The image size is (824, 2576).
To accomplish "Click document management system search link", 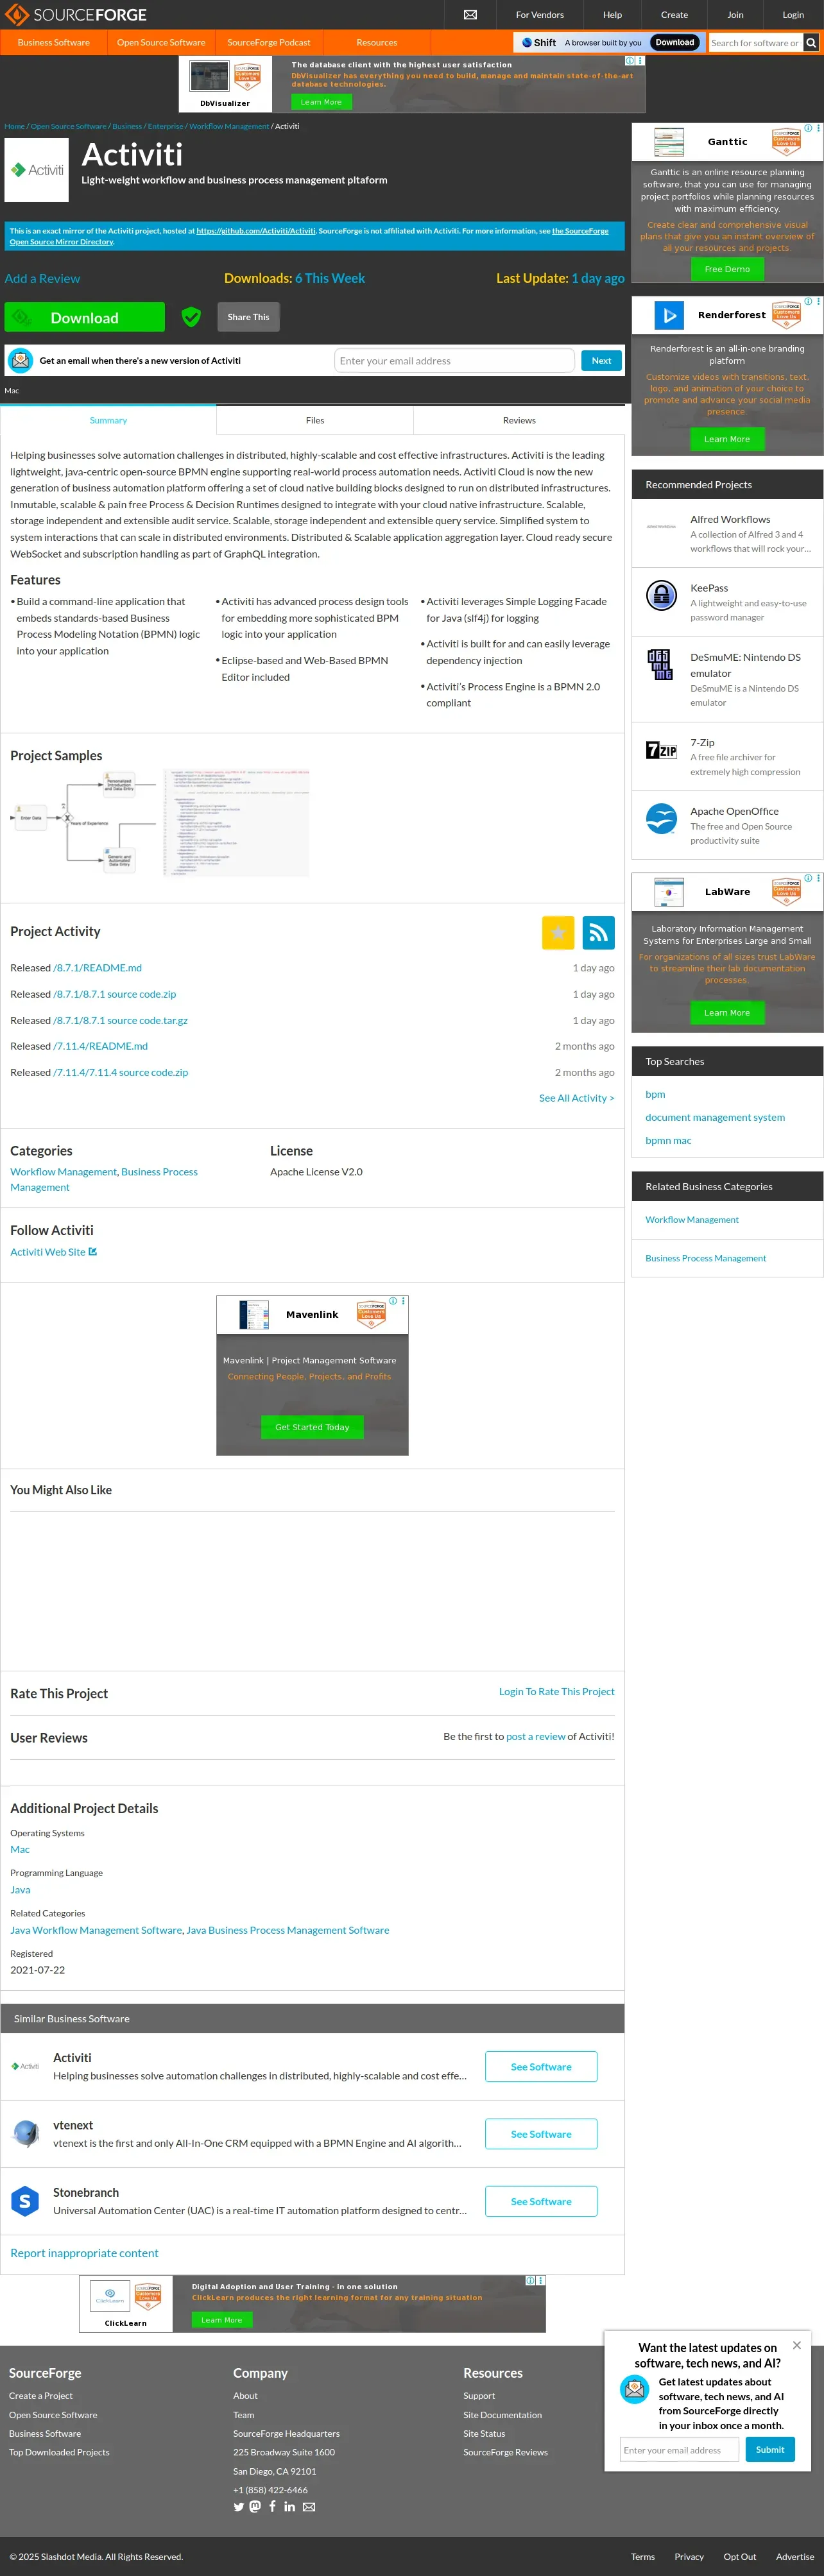I will [x=715, y=1117].
